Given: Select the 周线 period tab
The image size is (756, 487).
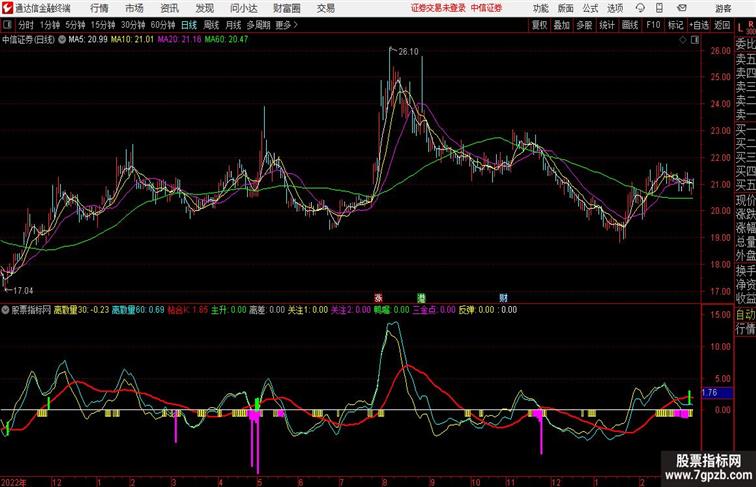Looking at the screenshot, I should (211, 25).
